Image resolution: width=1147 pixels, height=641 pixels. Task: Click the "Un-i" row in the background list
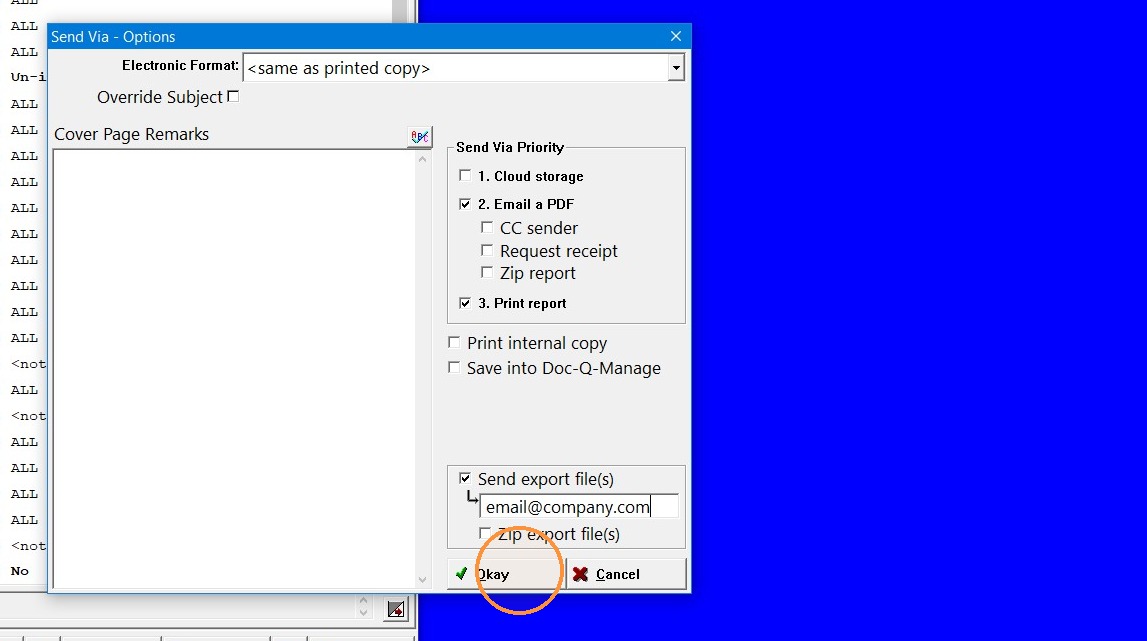point(28,77)
